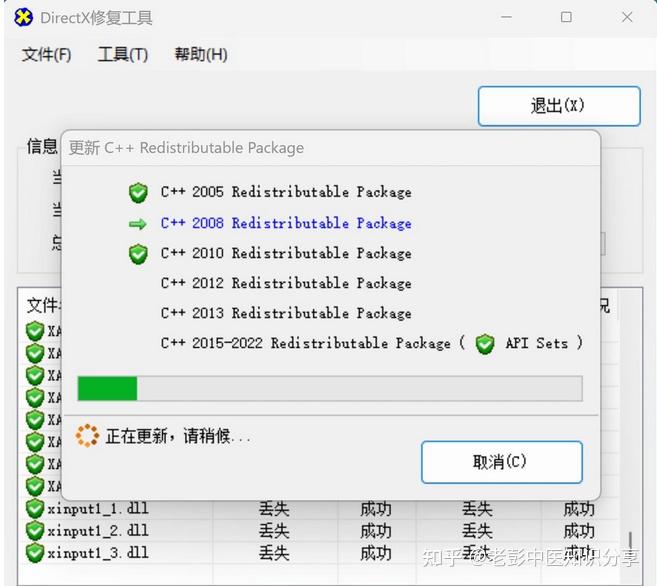
Task: Select the C++ 2013 Redistributable Package text
Action: click(286, 313)
